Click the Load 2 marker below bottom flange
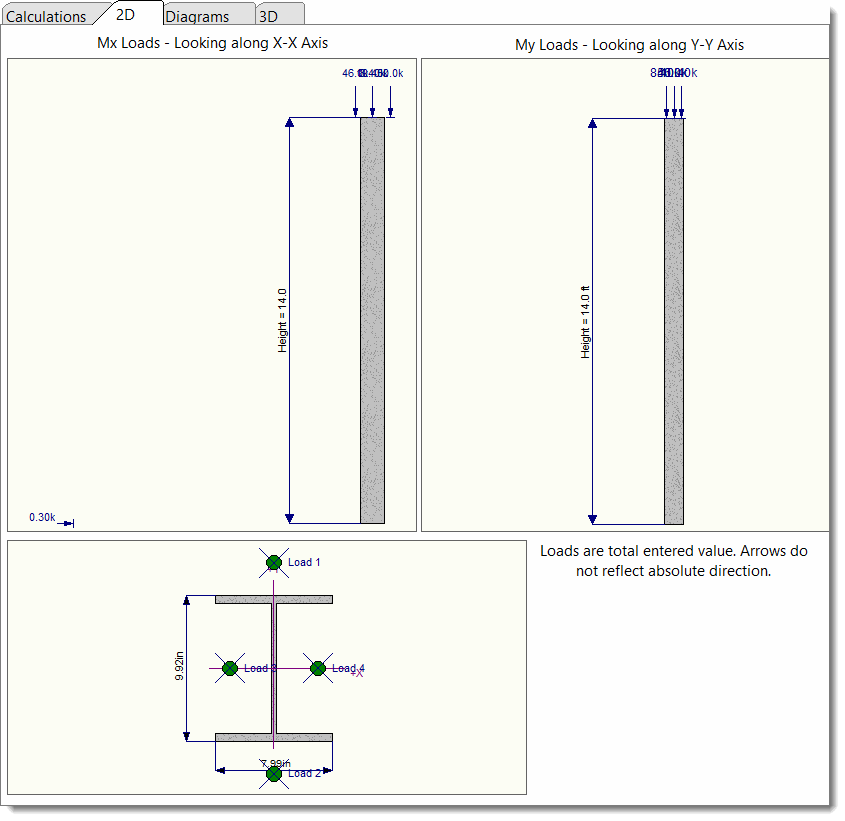 (x=274, y=773)
